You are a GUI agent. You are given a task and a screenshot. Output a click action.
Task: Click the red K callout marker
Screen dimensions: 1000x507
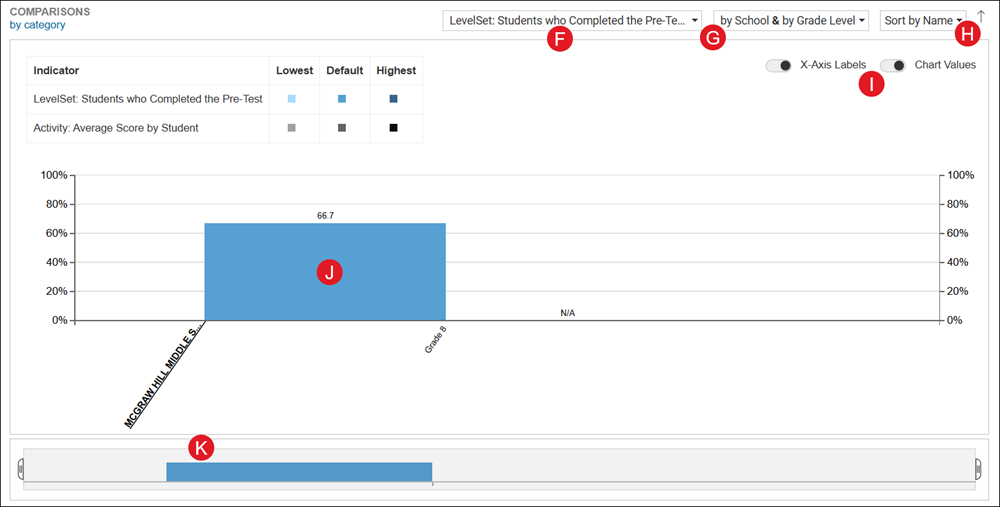[x=201, y=448]
